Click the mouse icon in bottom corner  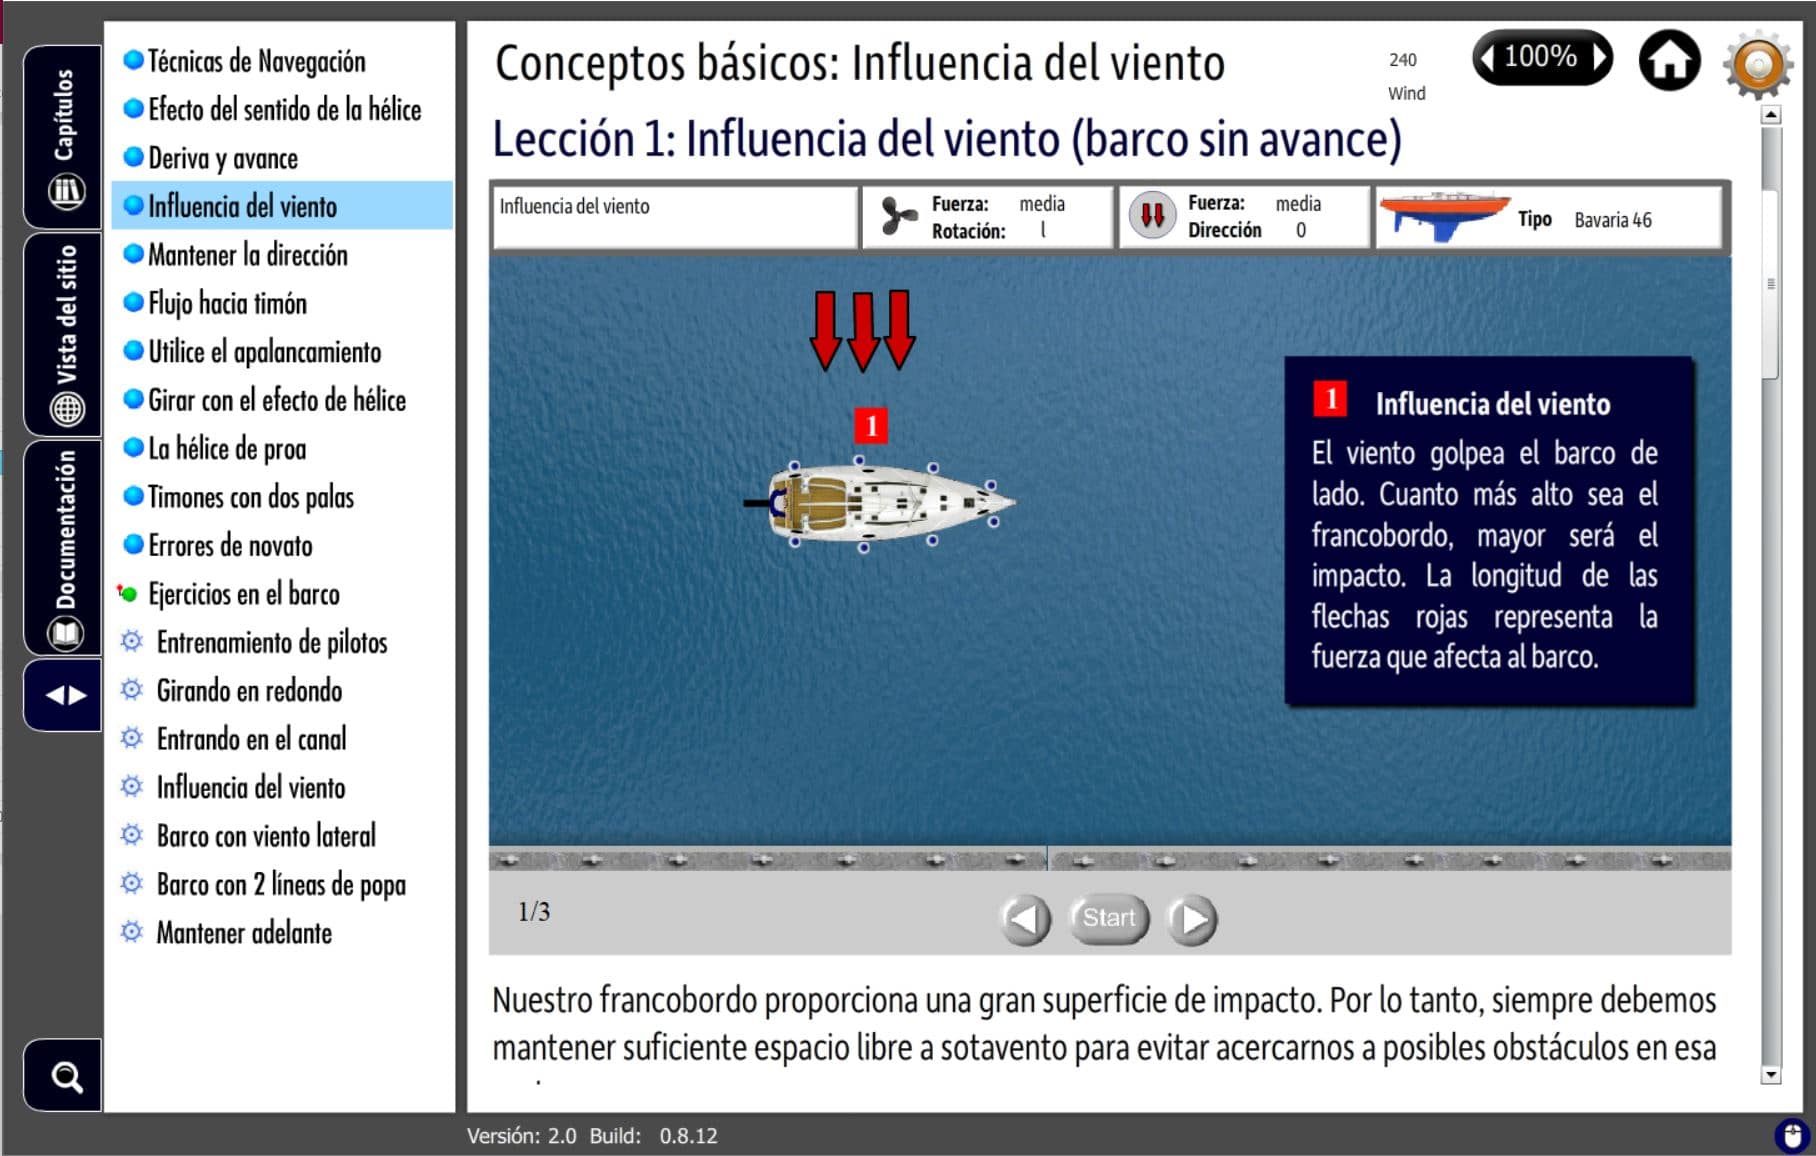coord(1791,1136)
